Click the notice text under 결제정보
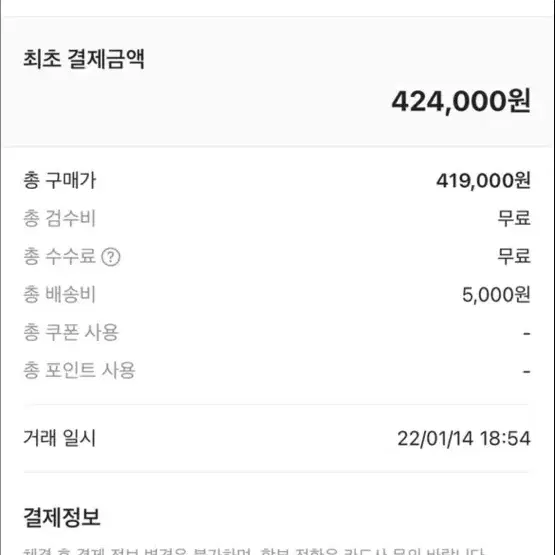This screenshot has height=555, width=555. pos(253,551)
